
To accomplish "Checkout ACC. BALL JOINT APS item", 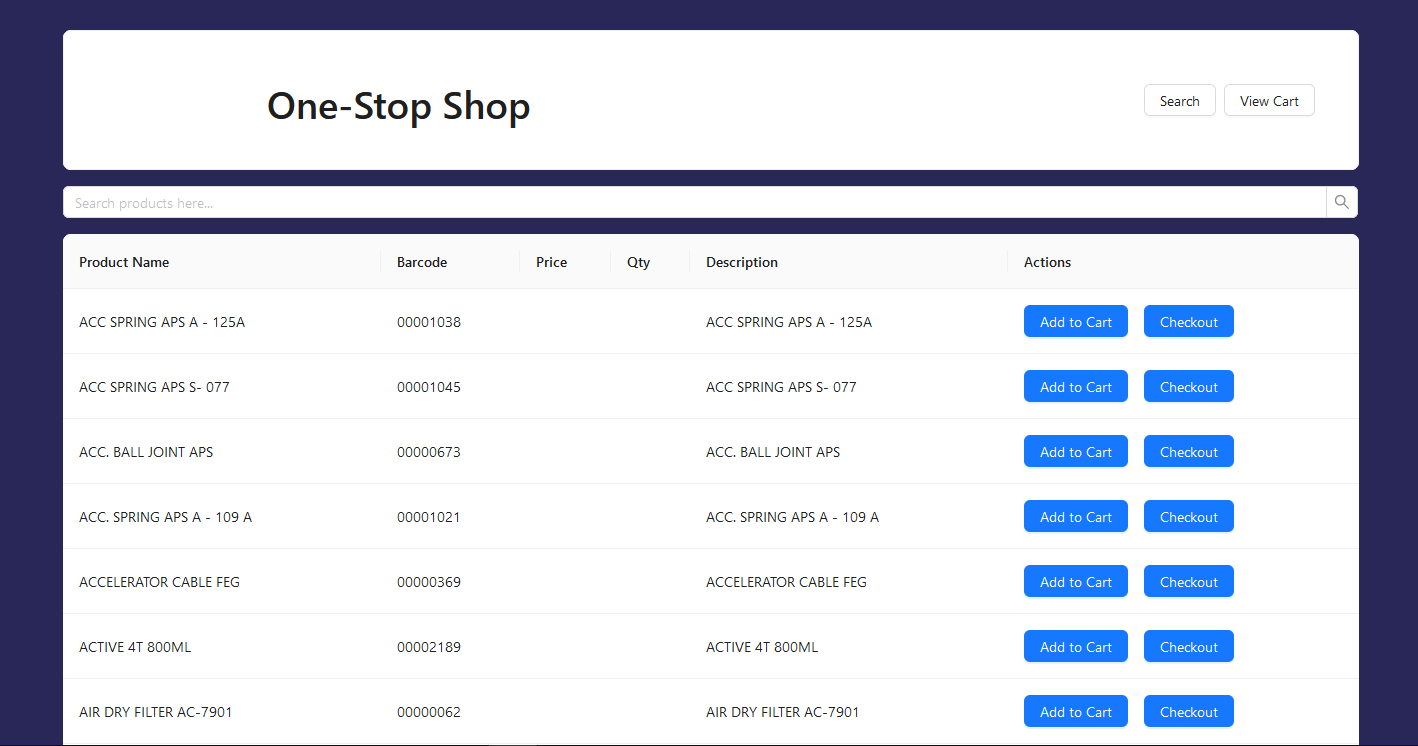I will 1188,452.
